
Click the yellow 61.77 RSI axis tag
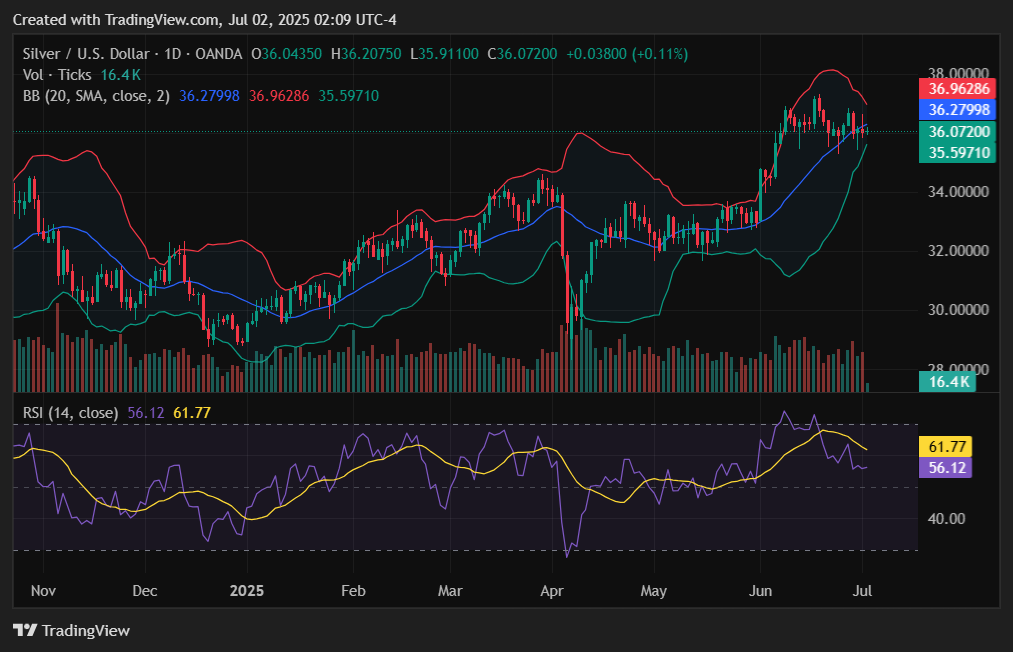point(945,447)
